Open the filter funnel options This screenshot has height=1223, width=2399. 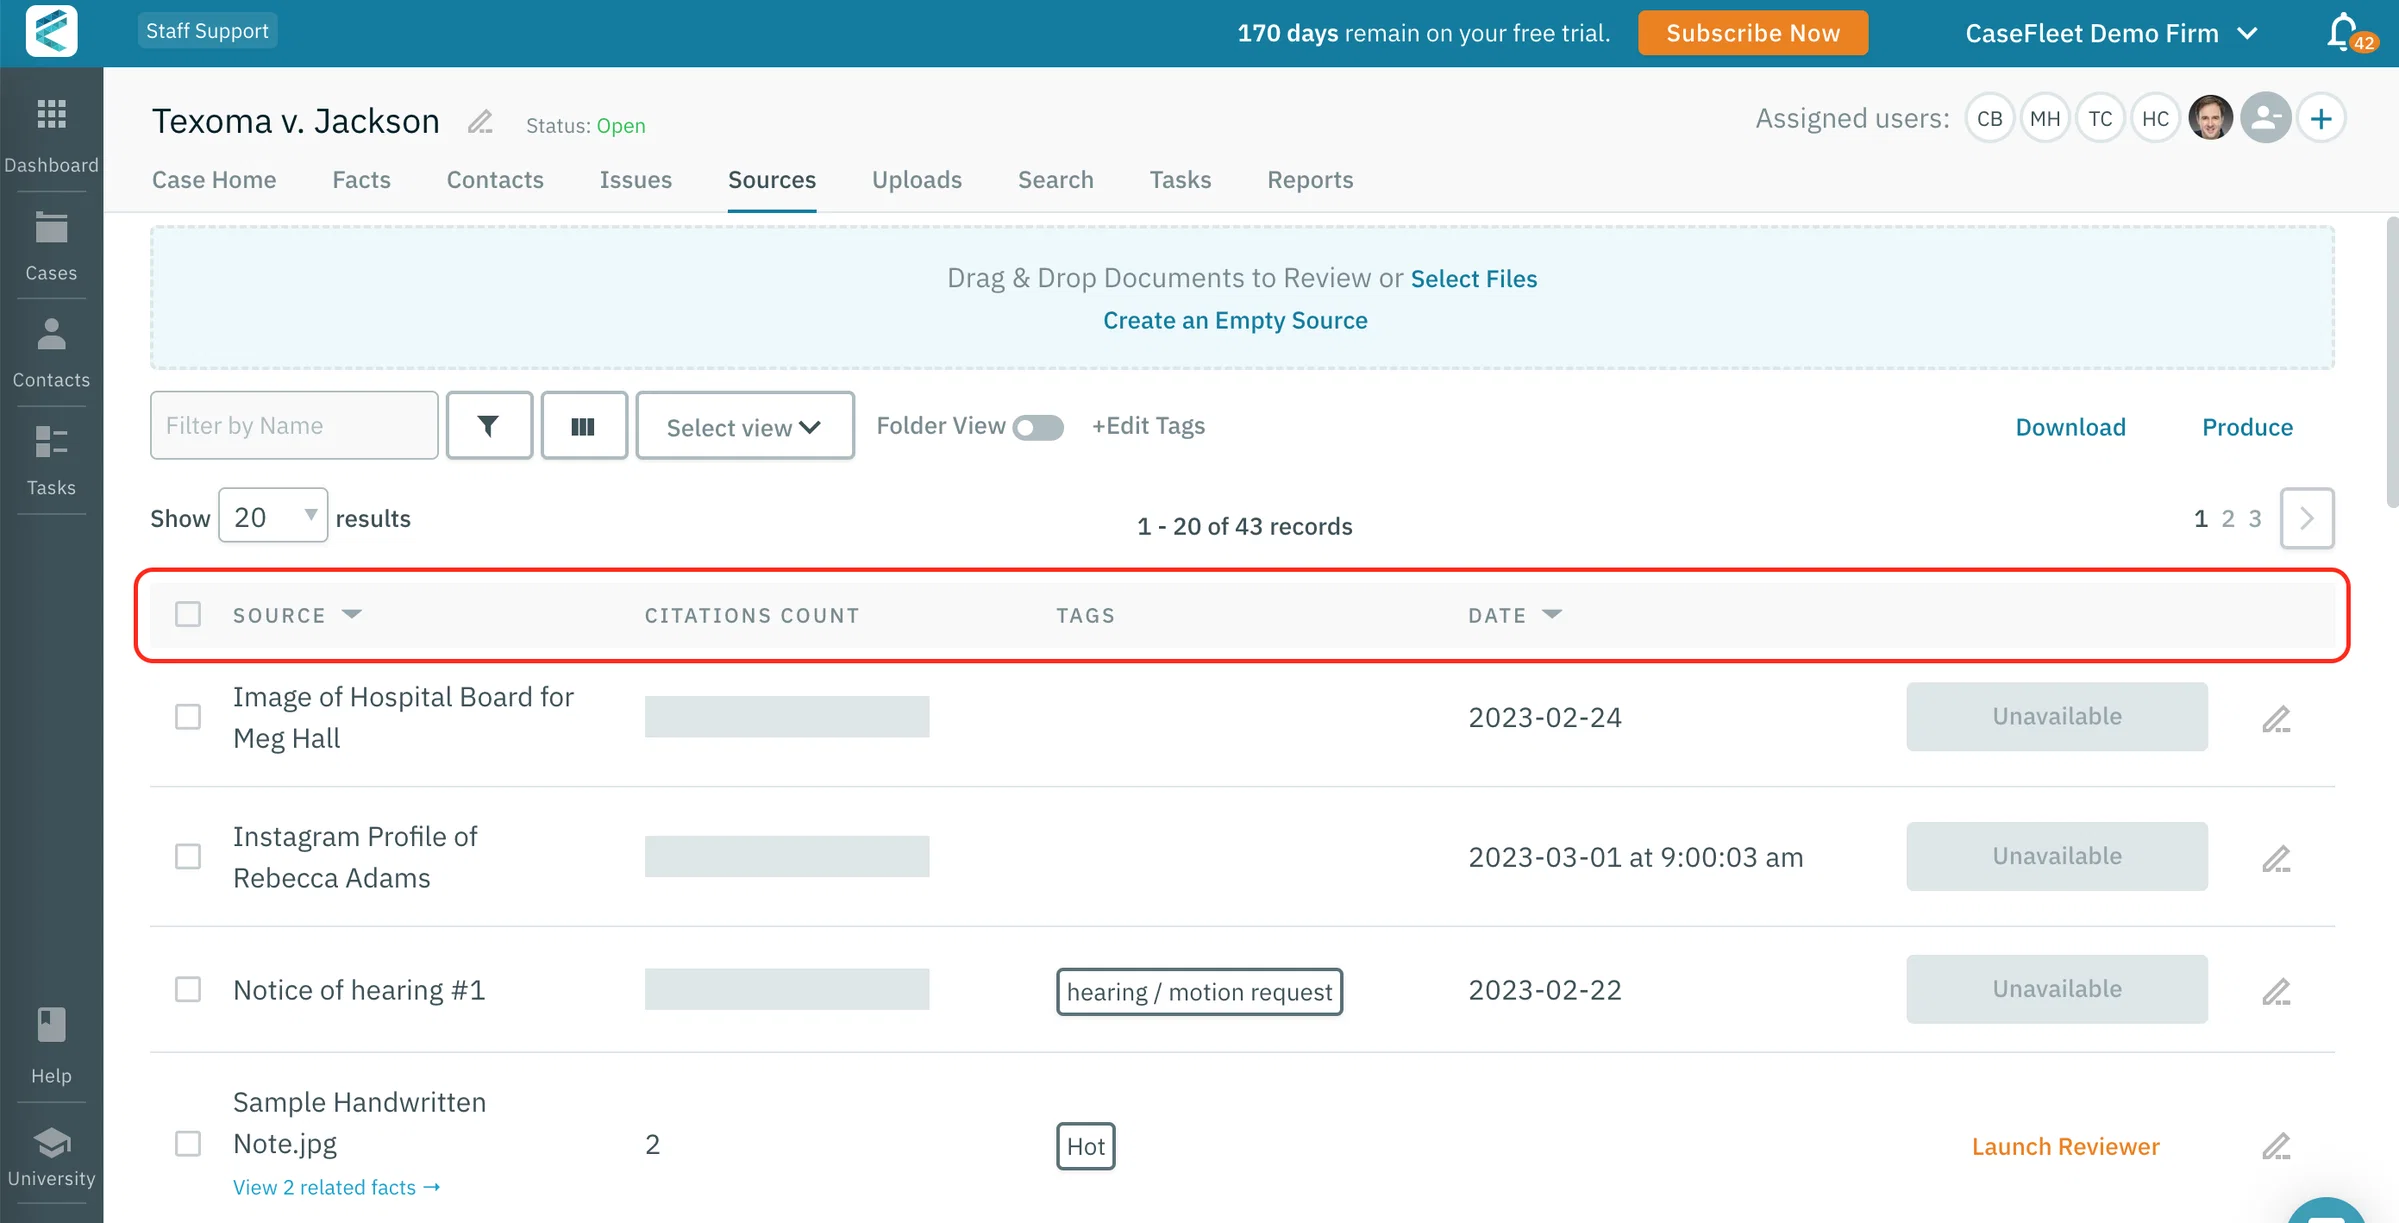tap(489, 426)
